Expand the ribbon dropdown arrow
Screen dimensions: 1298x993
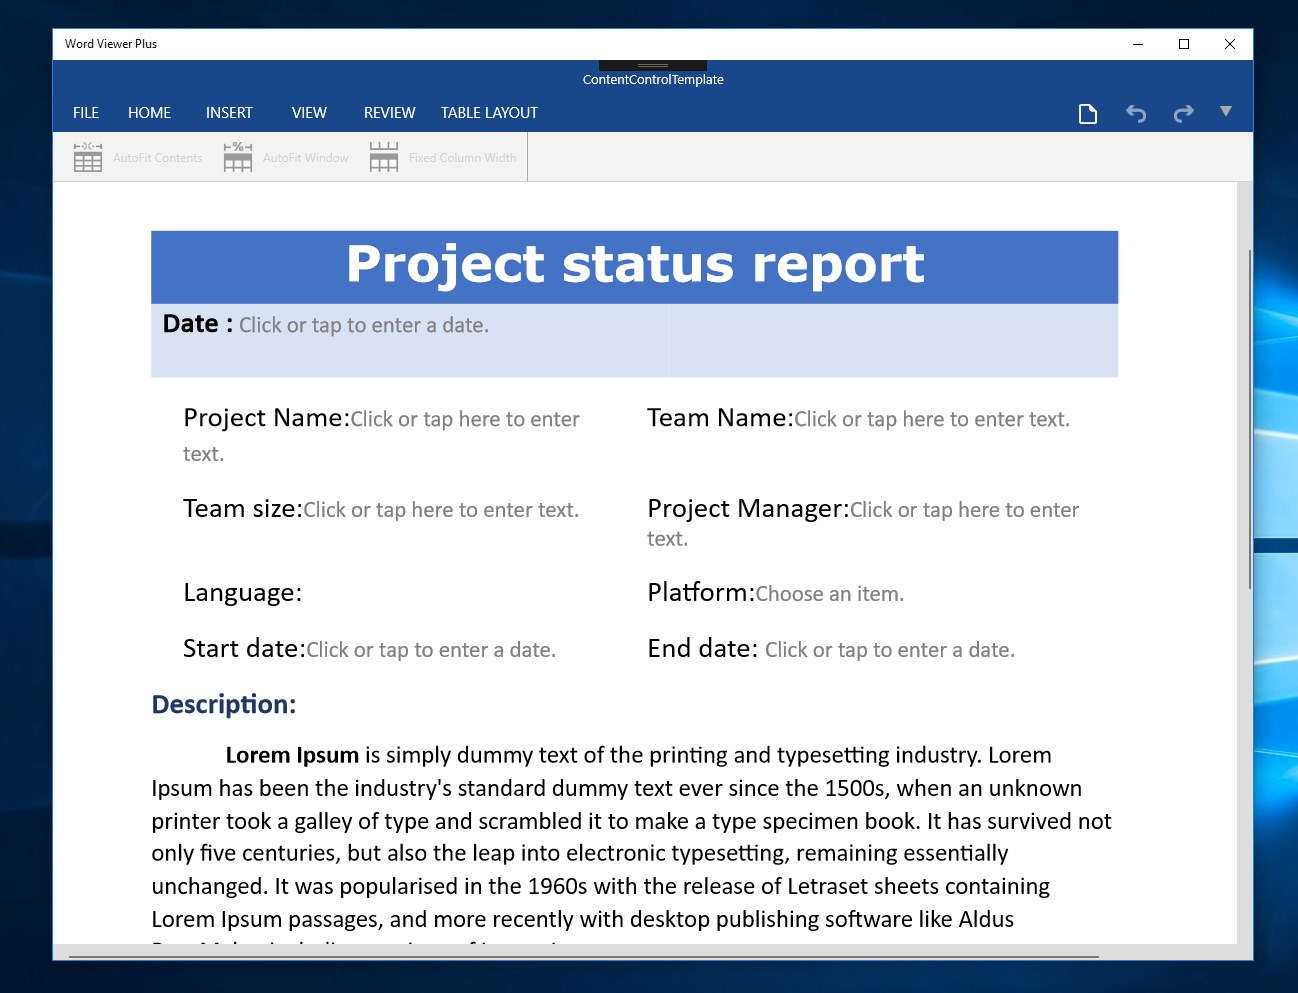pos(1226,111)
